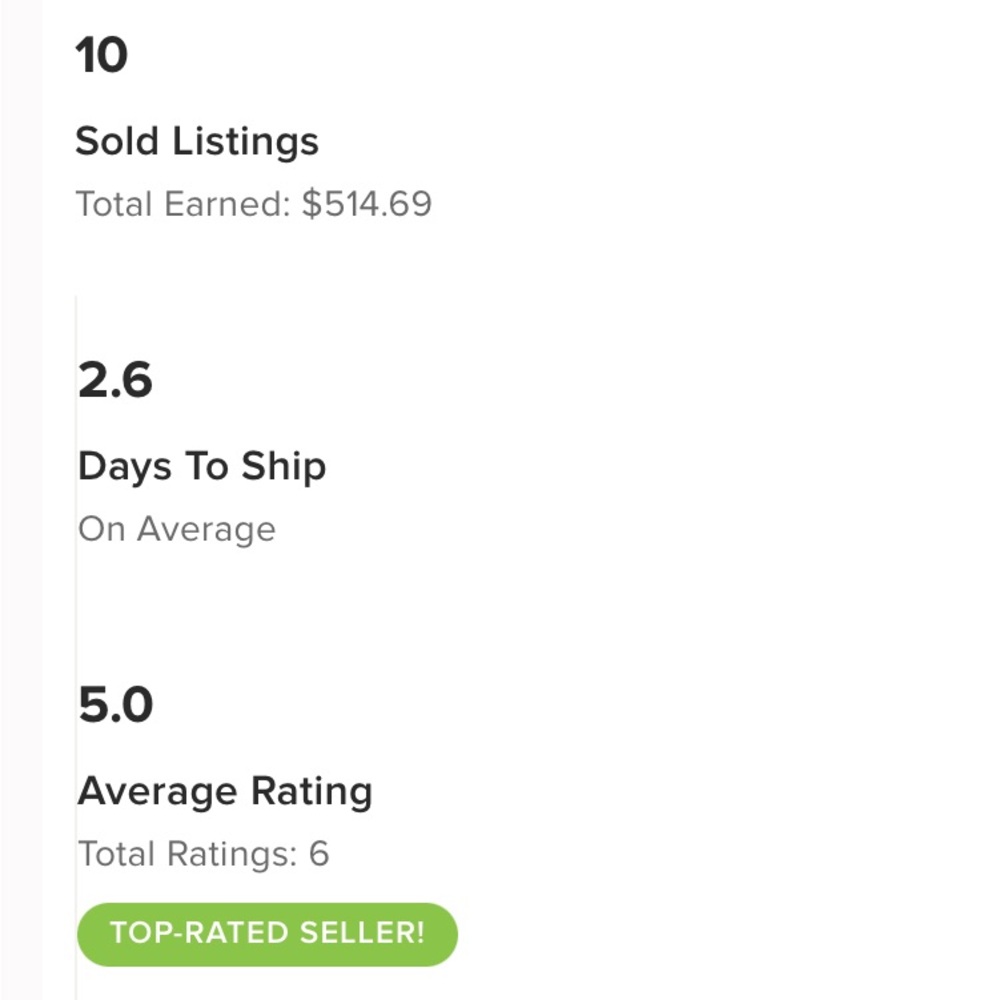Click the word Average in Average Rating
The width and height of the screenshot is (1000, 1000).
(158, 791)
